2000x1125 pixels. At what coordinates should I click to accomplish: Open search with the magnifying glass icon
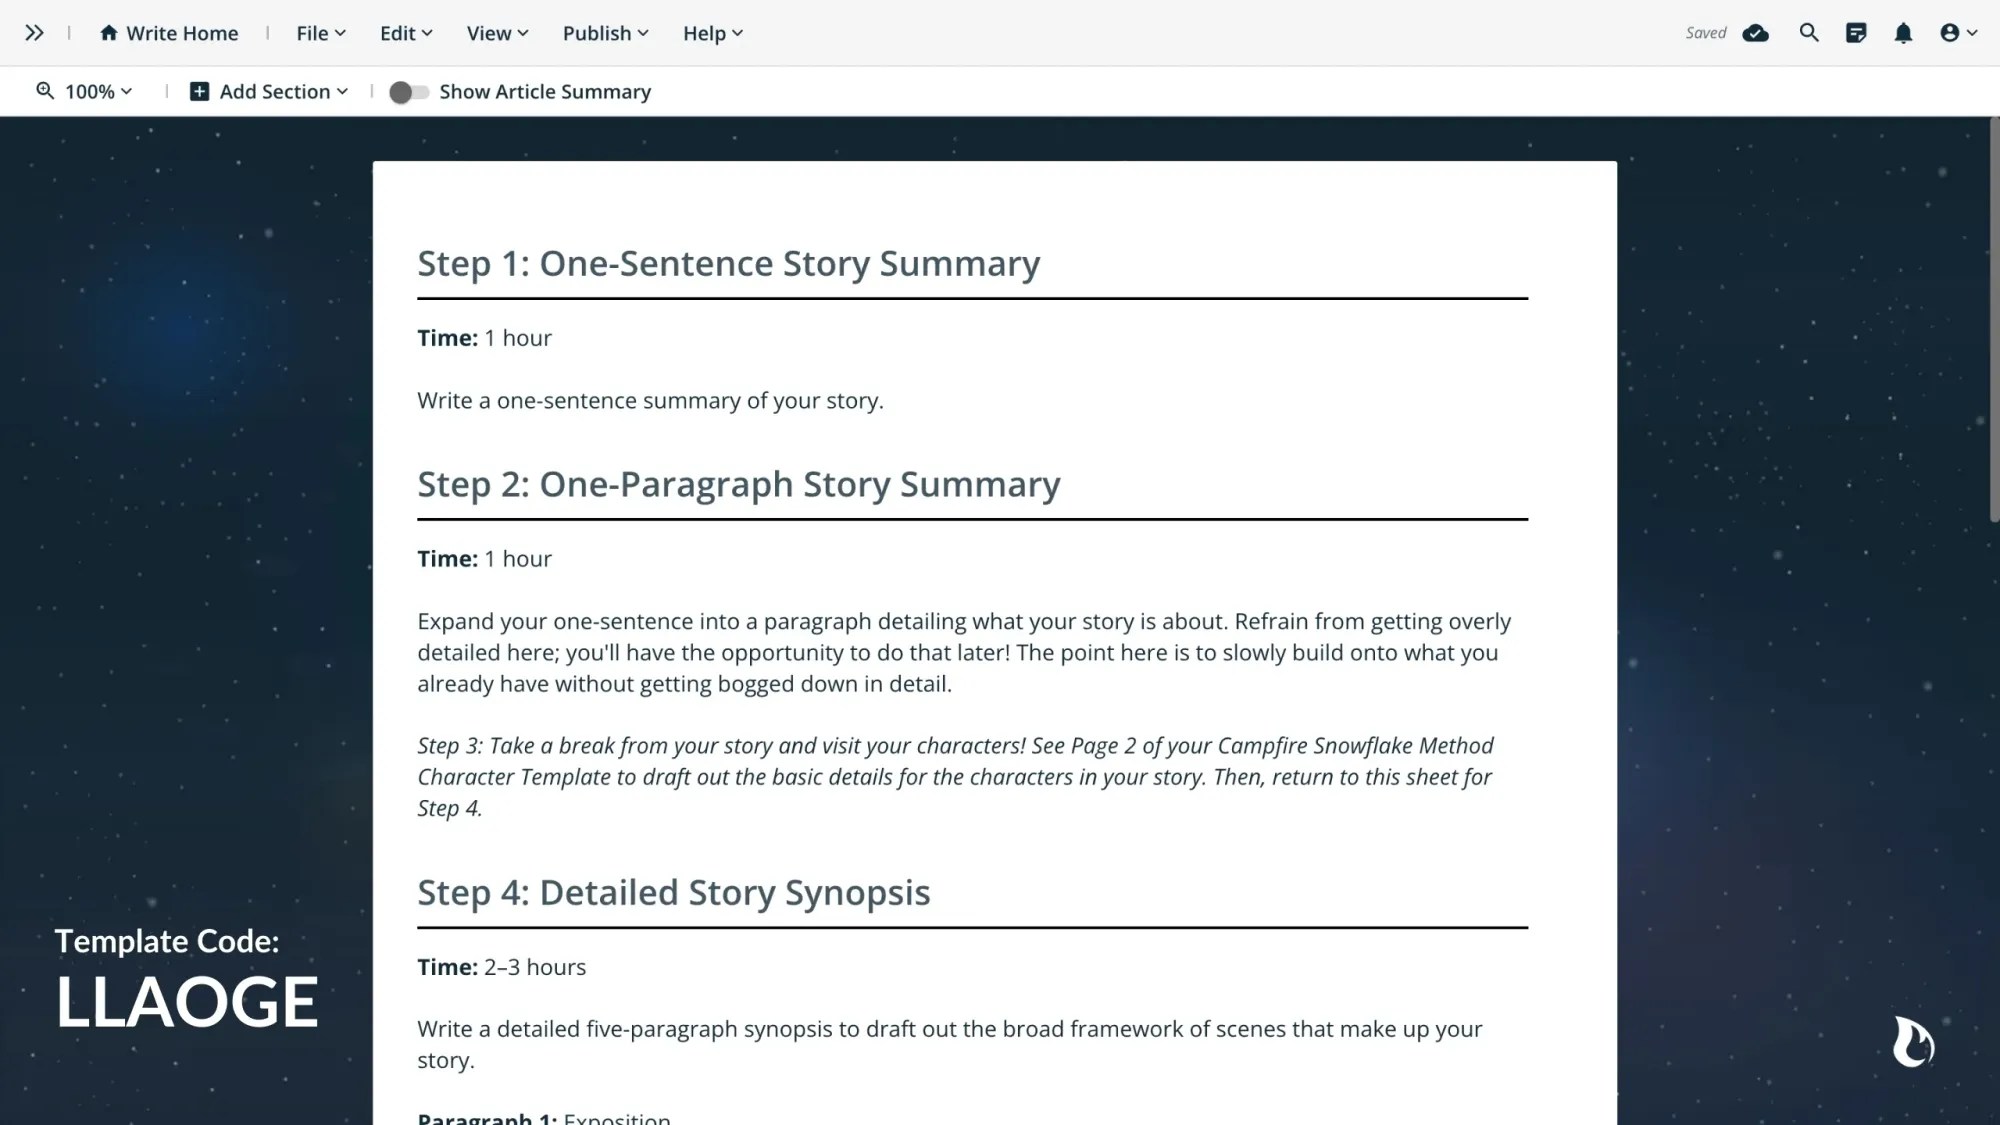(x=1808, y=32)
